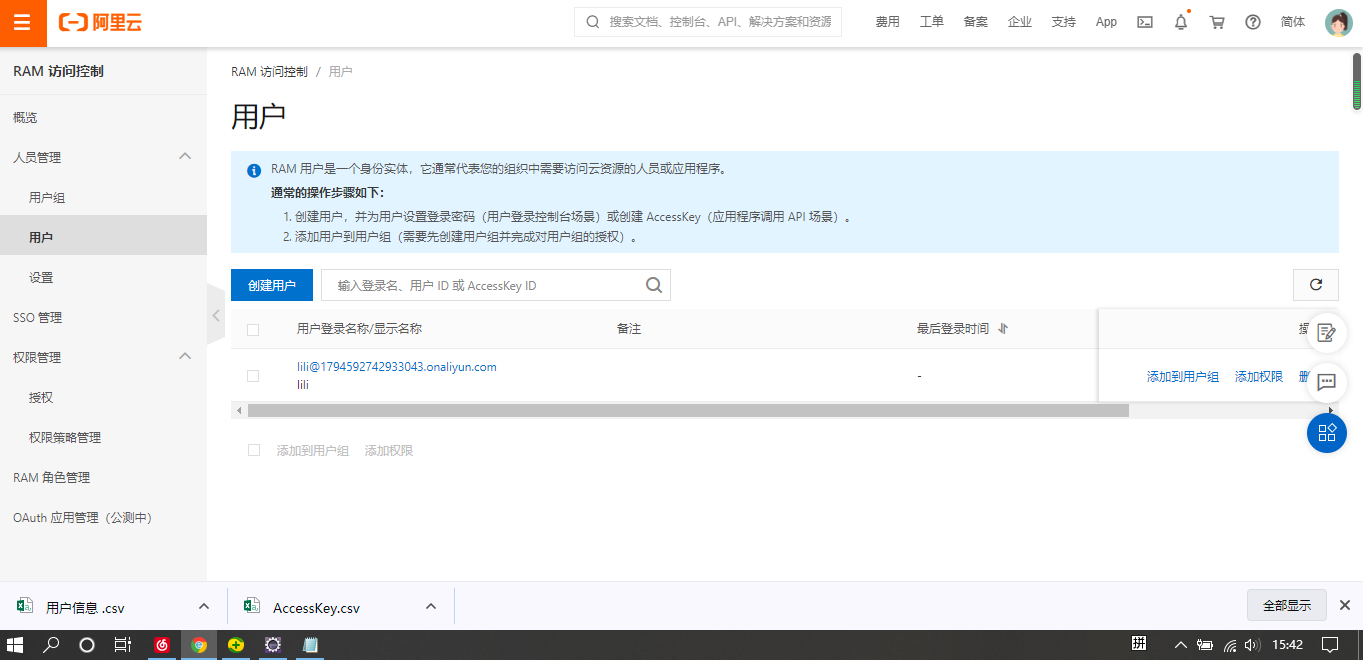Open notifications bell icon
Image resolution: width=1363 pixels, height=660 pixels.
point(1181,22)
